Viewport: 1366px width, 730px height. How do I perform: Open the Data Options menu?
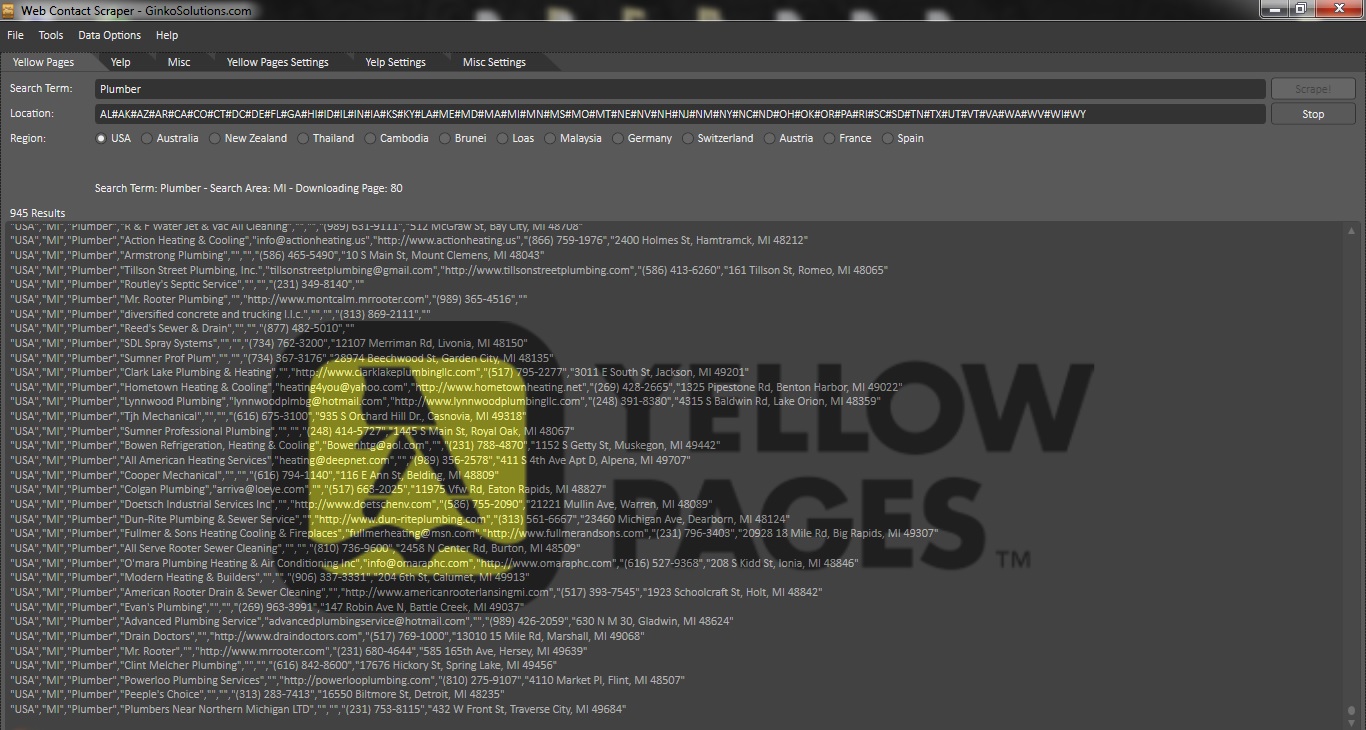click(x=110, y=35)
